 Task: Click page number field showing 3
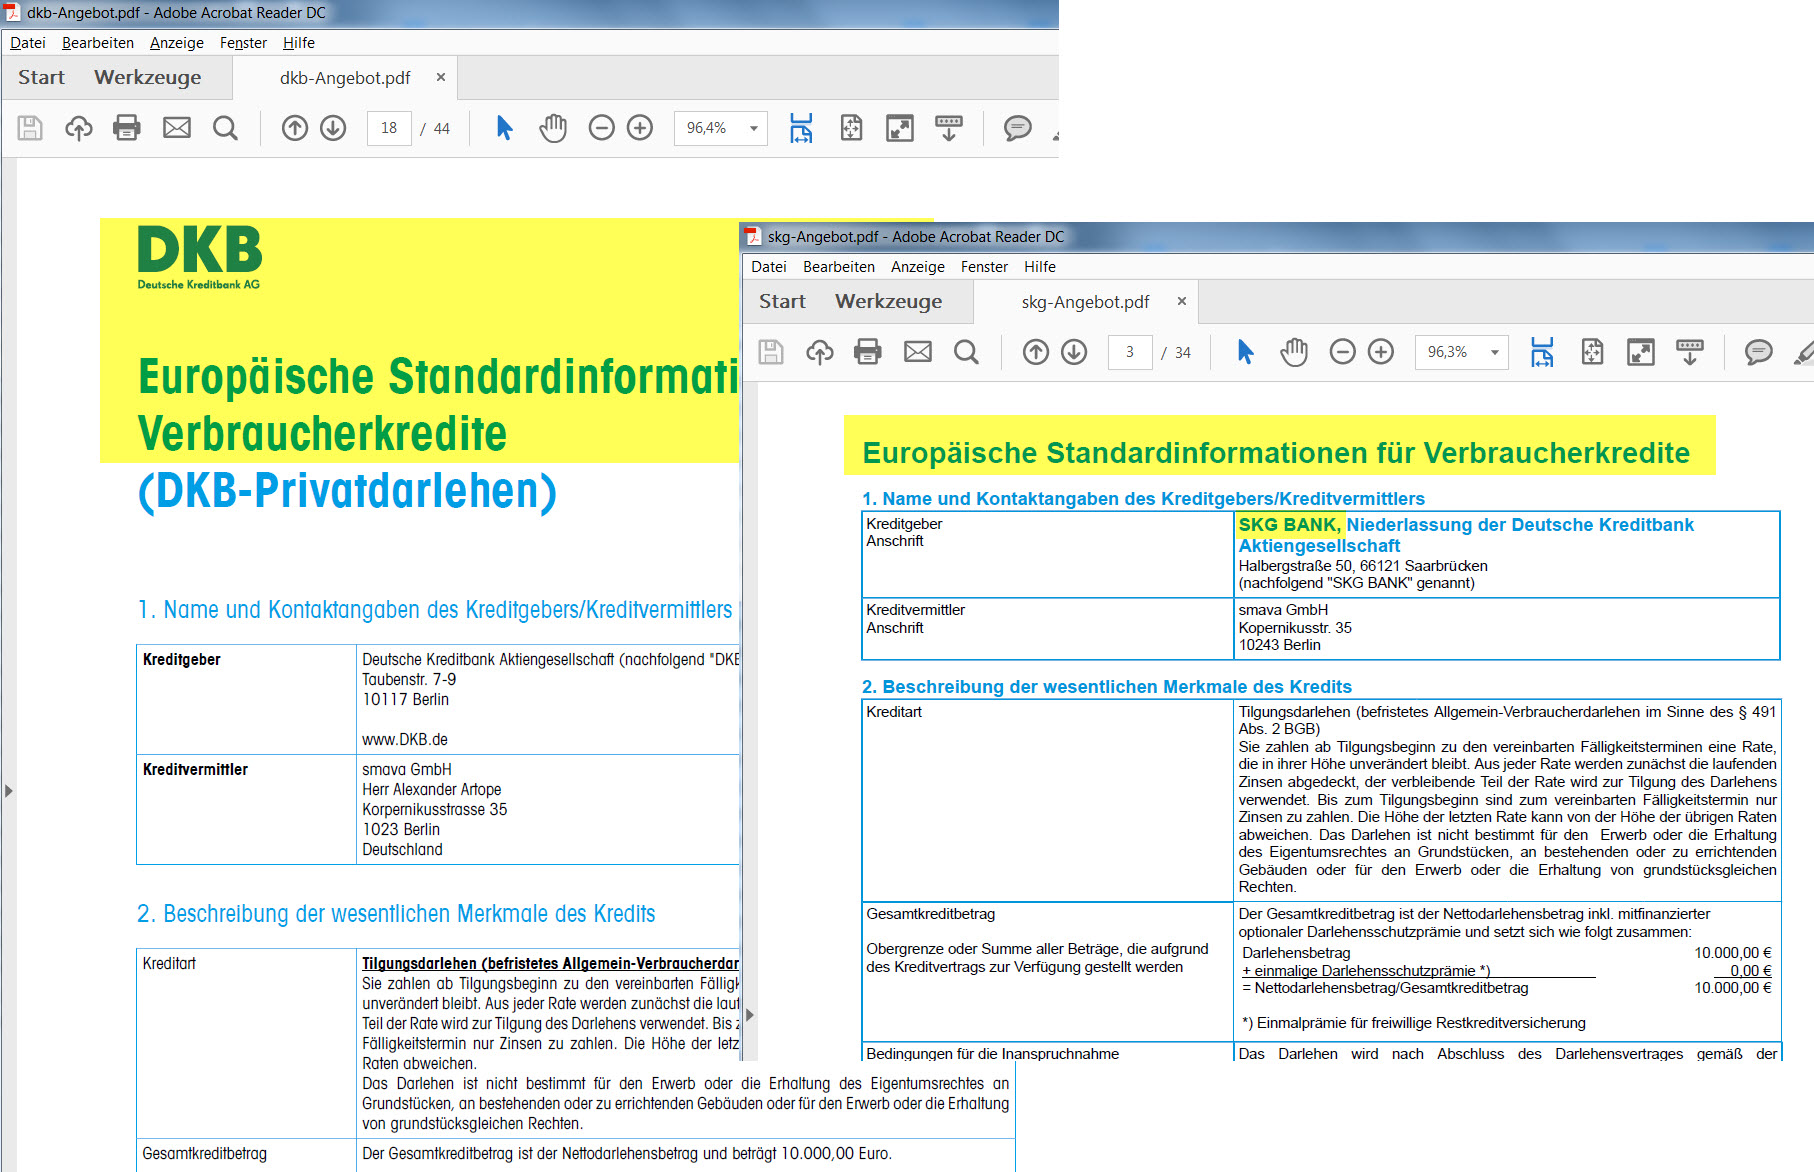1130,352
